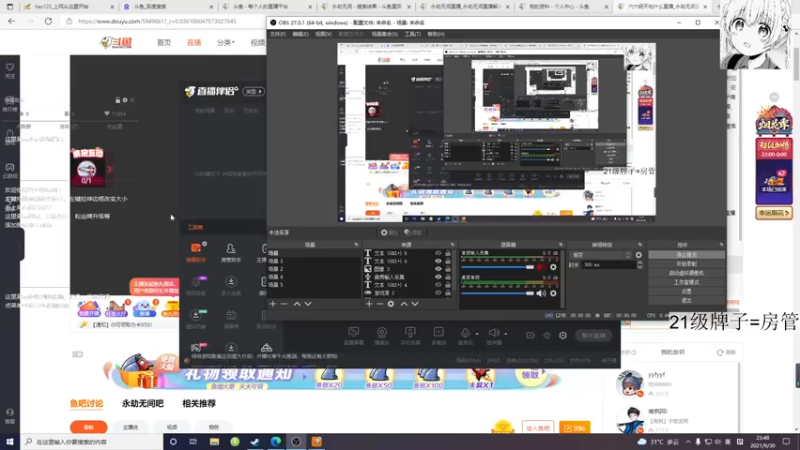Image resolution: width=800 pixels, height=450 pixels.
Task: Open 弹幕助手 in Douyu companion tools
Action: click(x=196, y=252)
